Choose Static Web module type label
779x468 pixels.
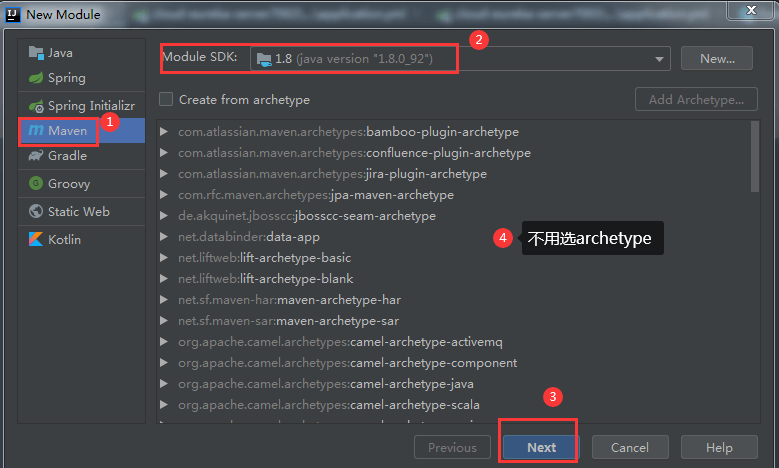[x=79, y=212]
